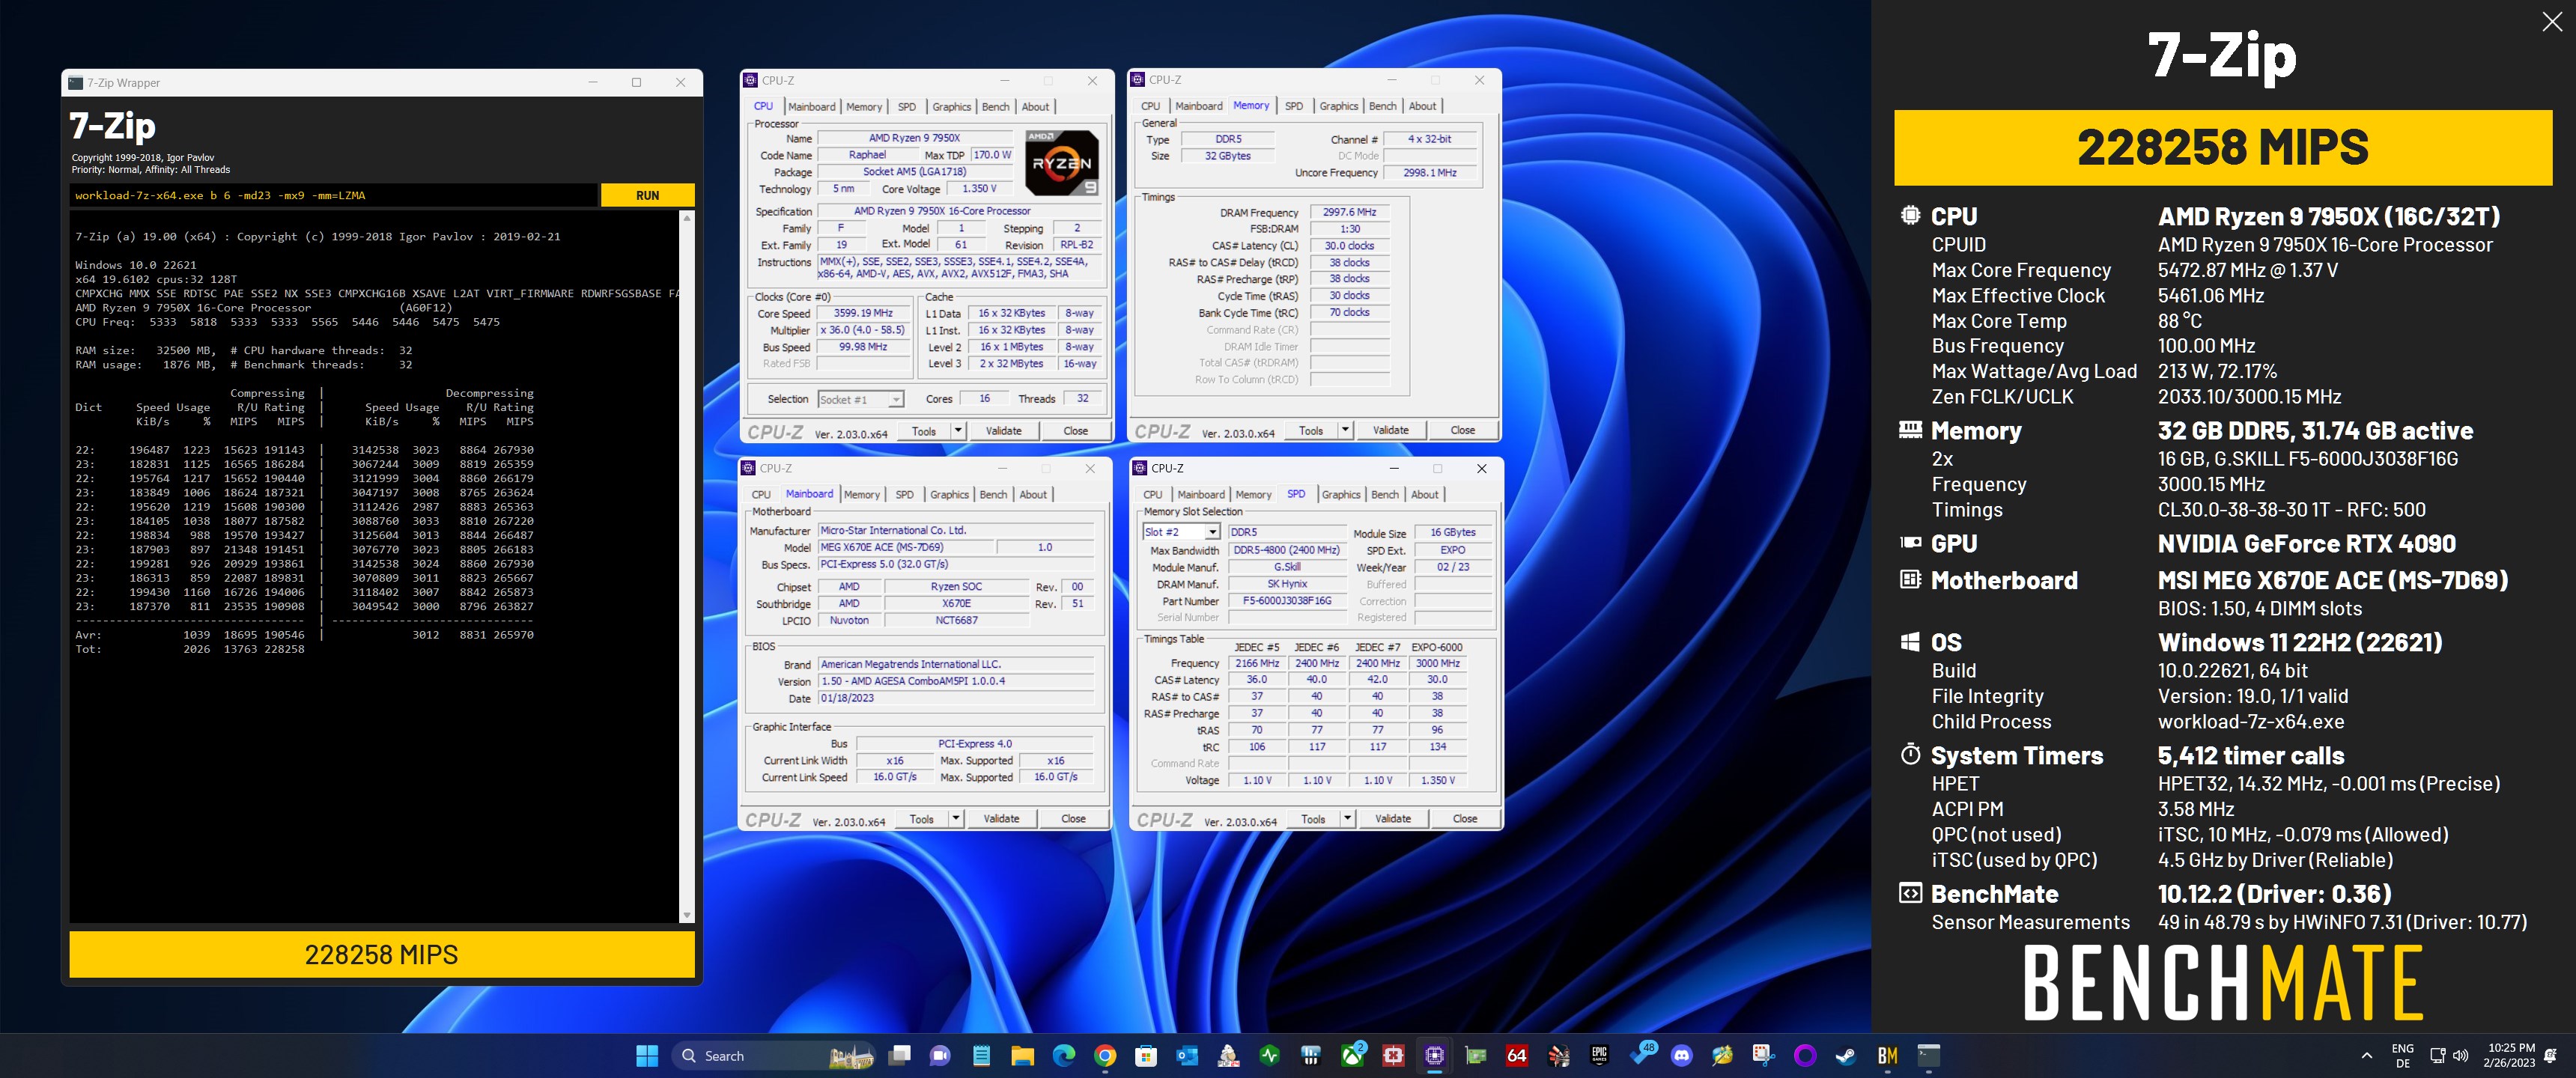Click the 228258 MIPS bar in 7-Zip Wrapper
Viewport: 2576px width, 1078px height.
[x=381, y=955]
